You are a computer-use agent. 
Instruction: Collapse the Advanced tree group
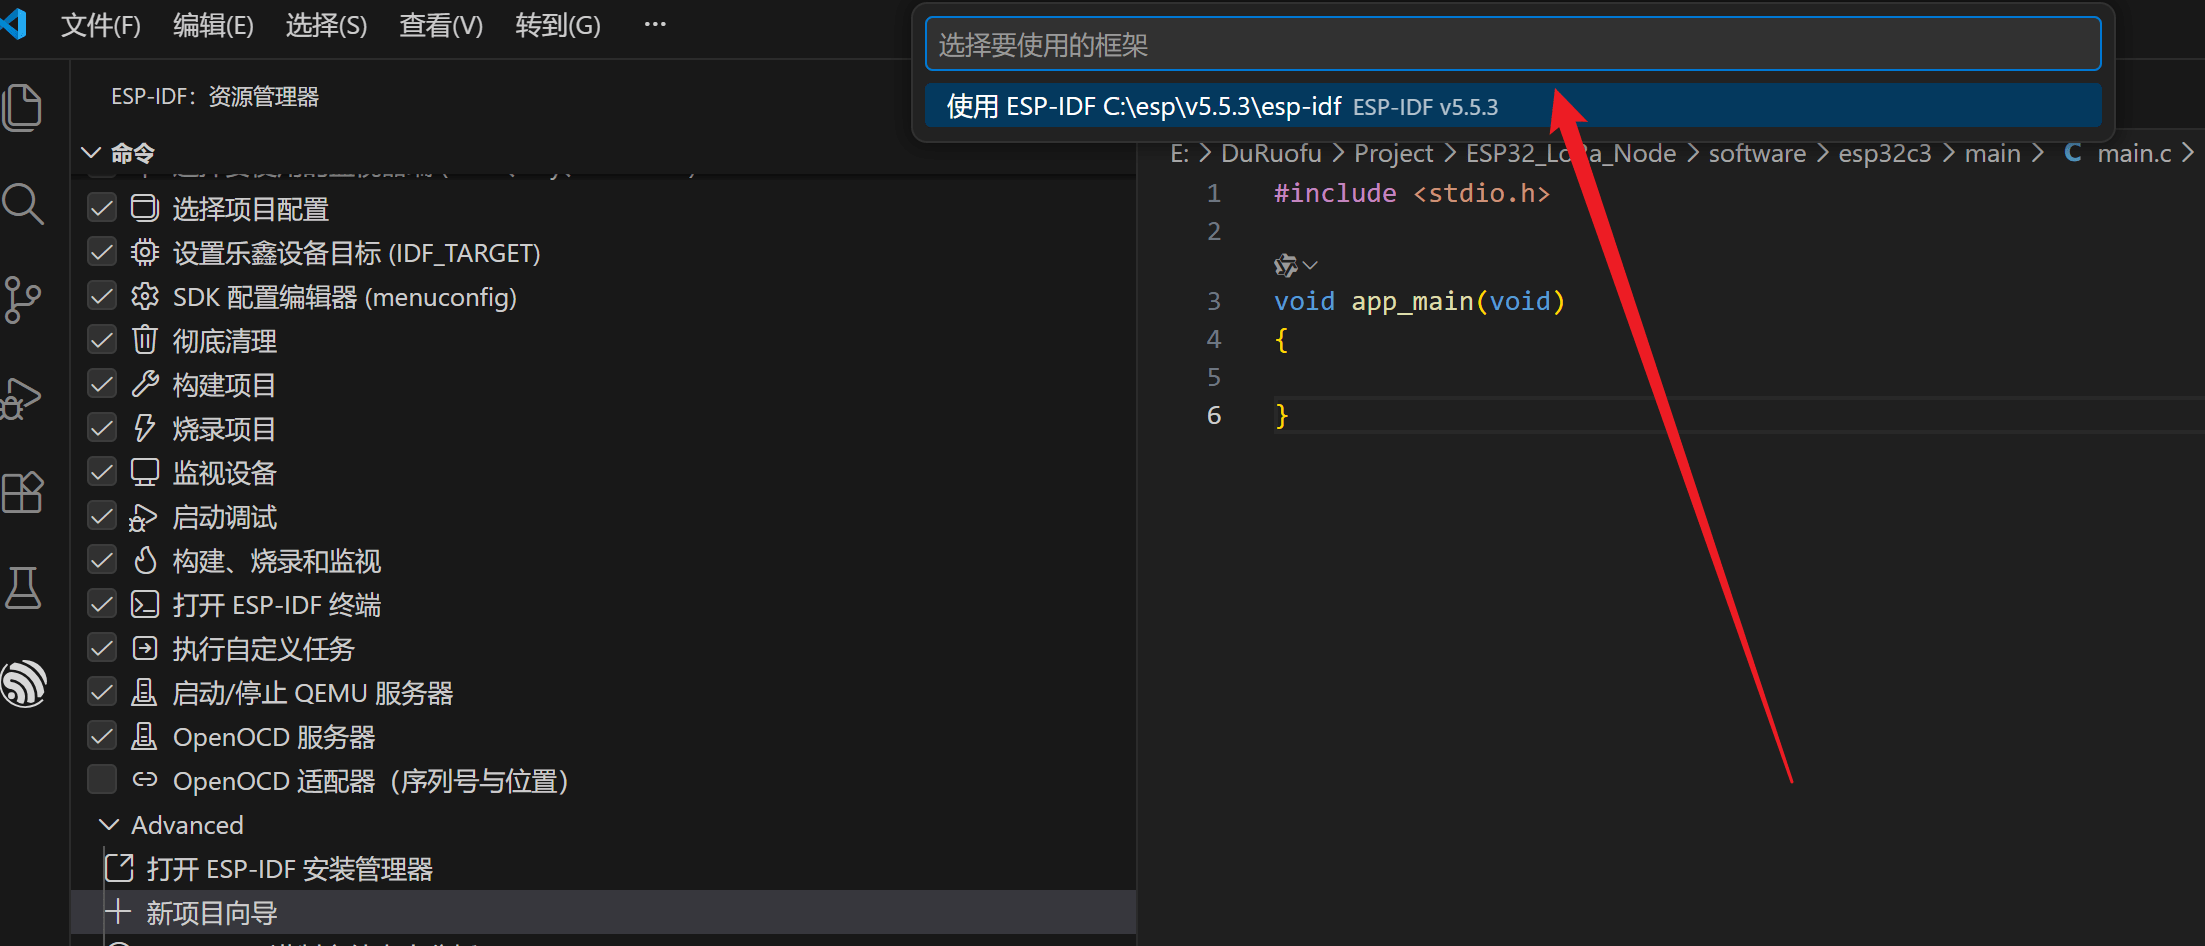(109, 825)
